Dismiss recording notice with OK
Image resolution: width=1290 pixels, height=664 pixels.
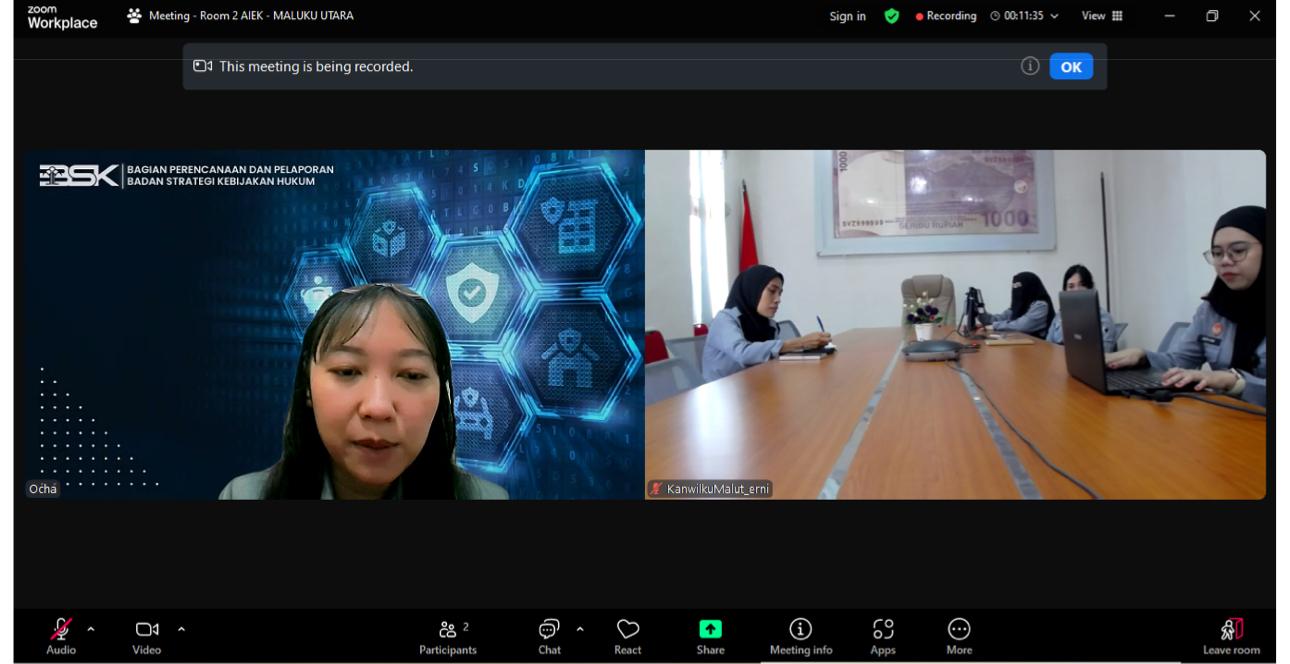click(1071, 67)
